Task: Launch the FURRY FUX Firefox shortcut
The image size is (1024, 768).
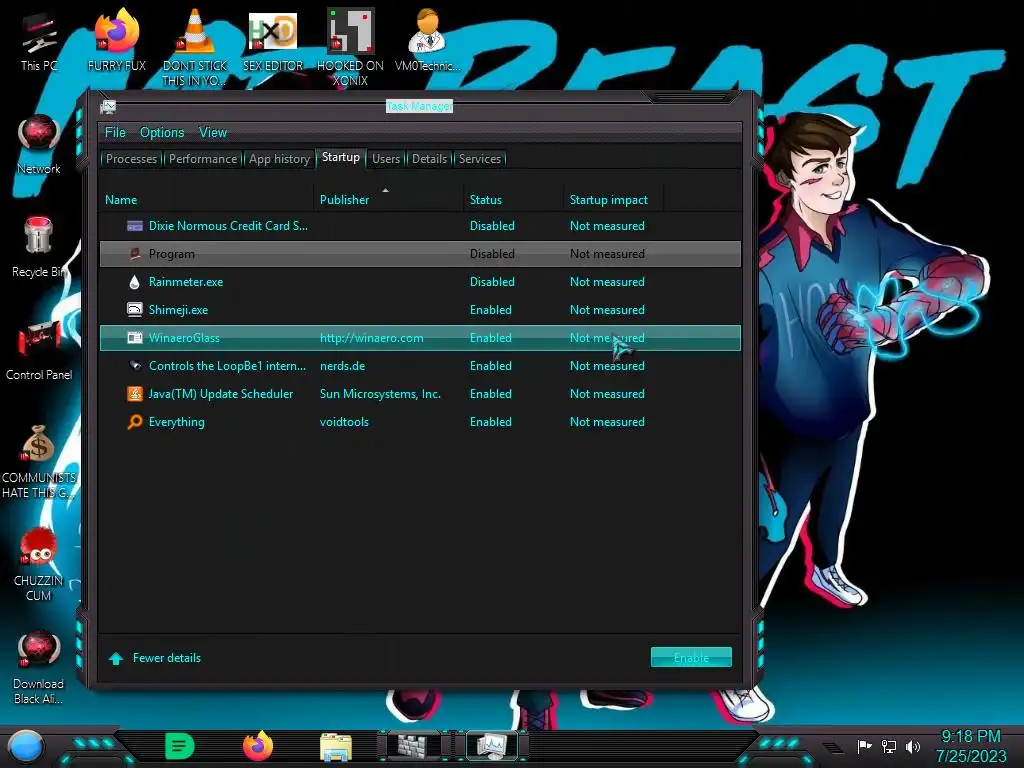Action: tap(117, 40)
